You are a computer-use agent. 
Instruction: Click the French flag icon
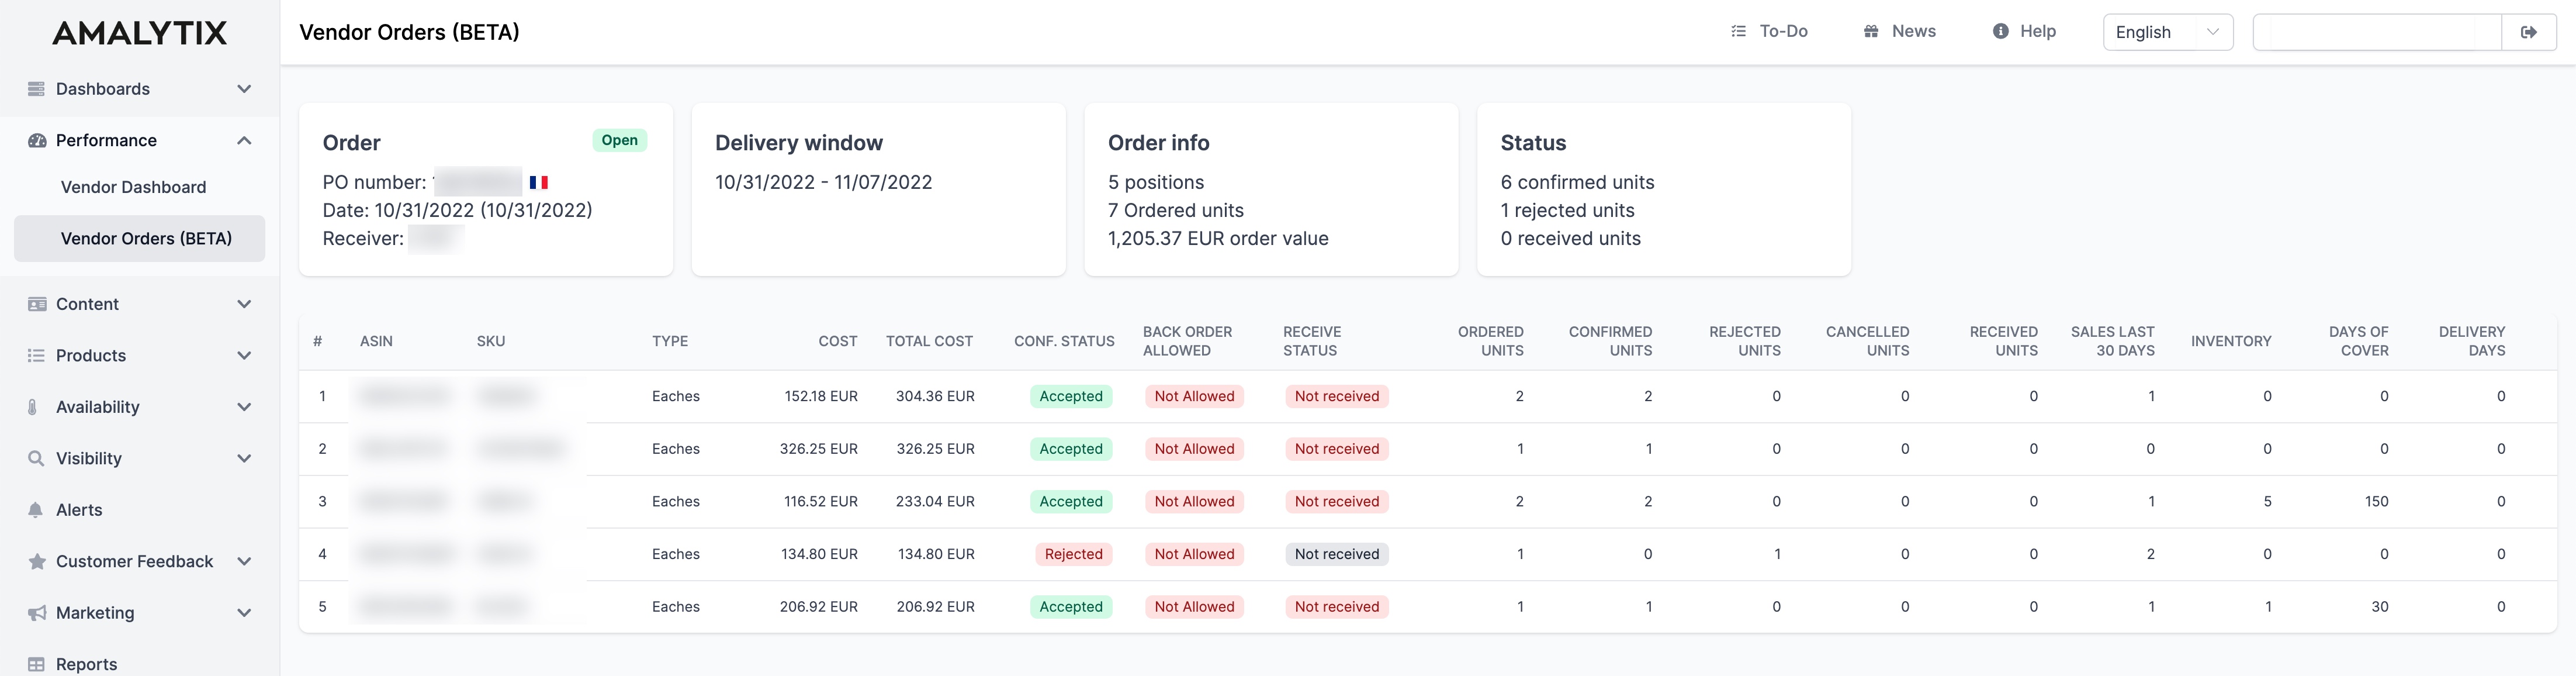(538, 182)
